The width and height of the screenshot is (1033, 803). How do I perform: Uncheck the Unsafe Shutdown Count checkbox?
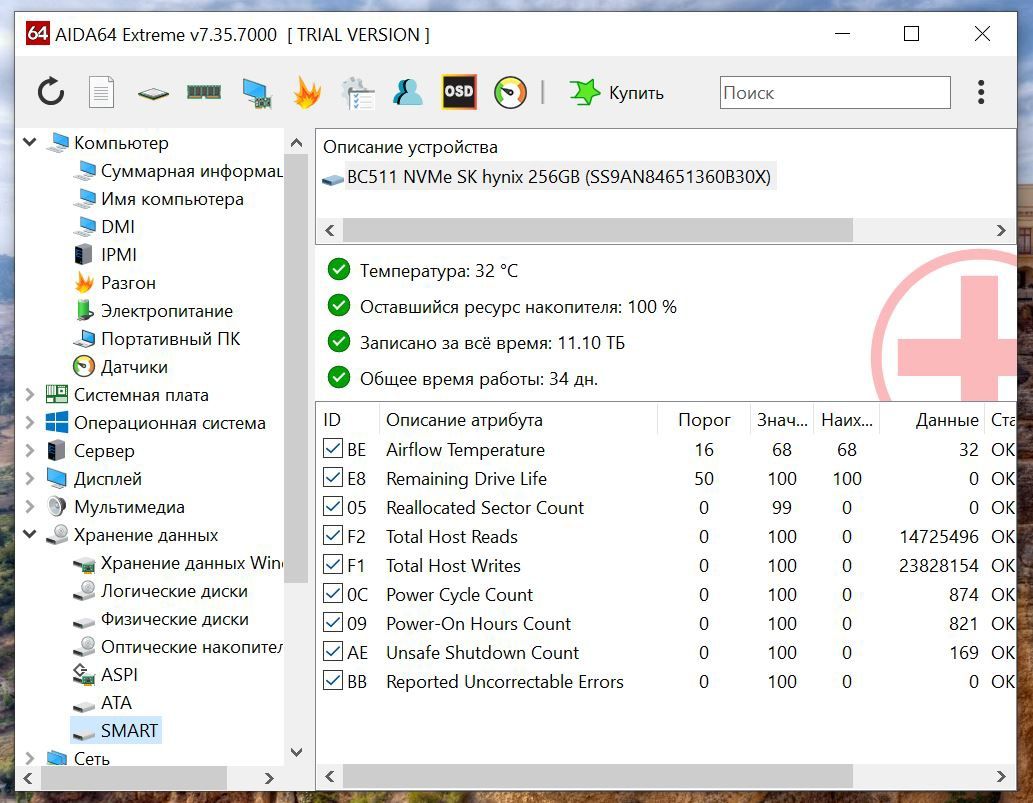pos(333,651)
